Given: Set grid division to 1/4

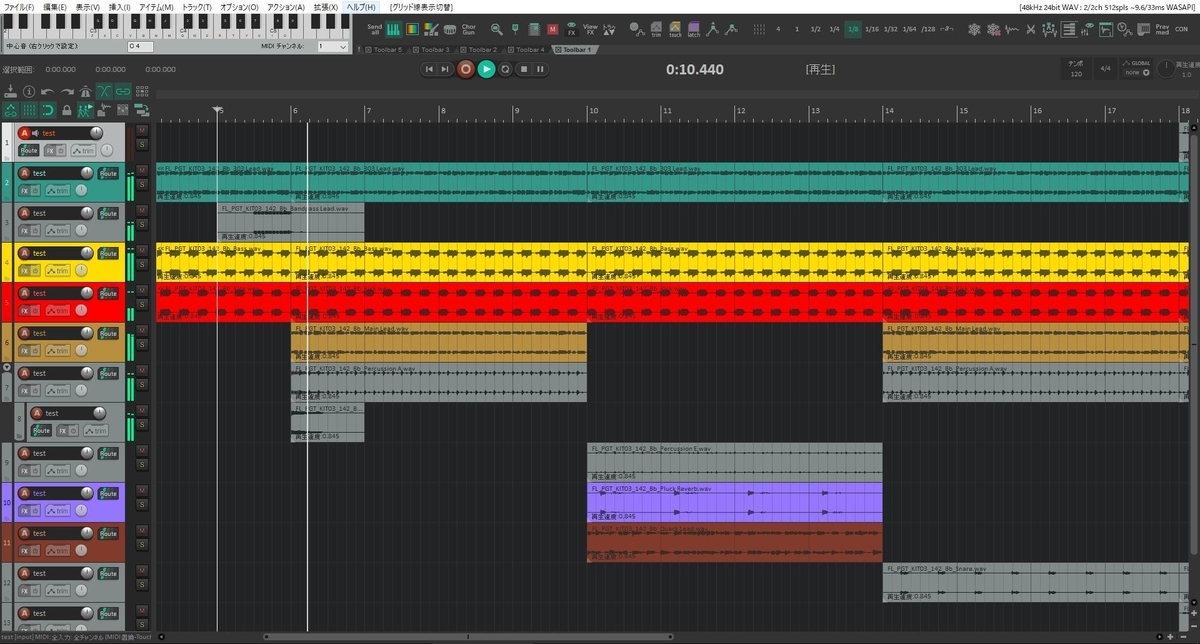Looking at the screenshot, I should point(834,30).
